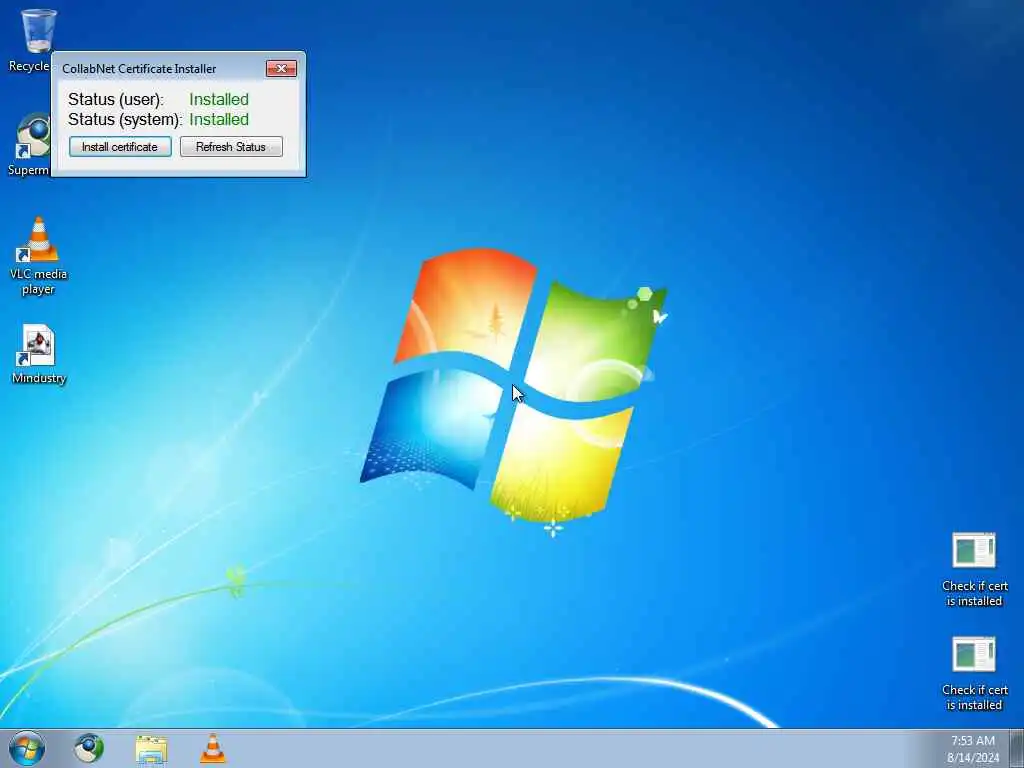
Task: Launch VLC from the taskbar
Action: 213,749
